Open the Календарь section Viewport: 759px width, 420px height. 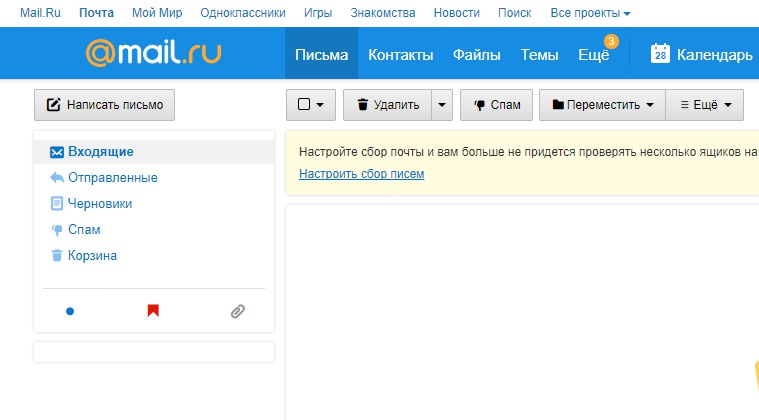tap(714, 55)
